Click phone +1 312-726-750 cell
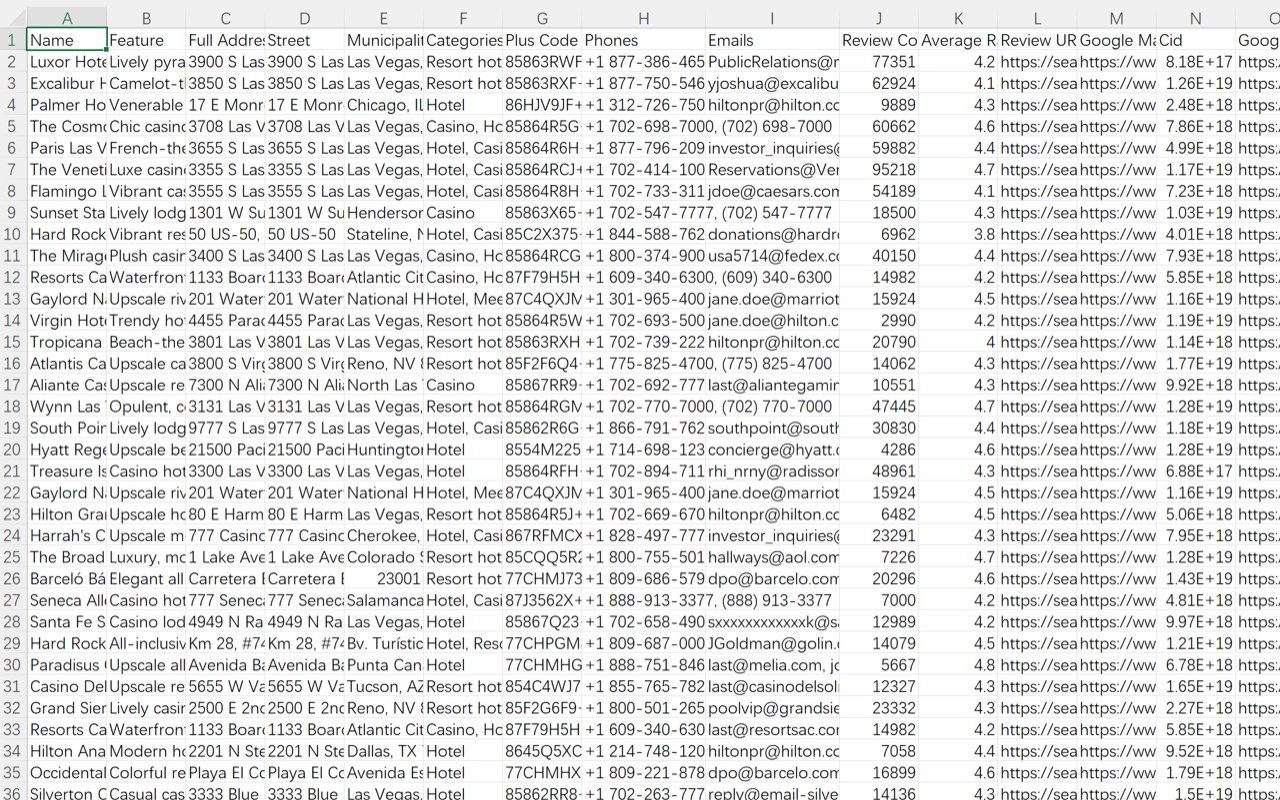The image size is (1280, 800). pyautogui.click(x=644, y=104)
